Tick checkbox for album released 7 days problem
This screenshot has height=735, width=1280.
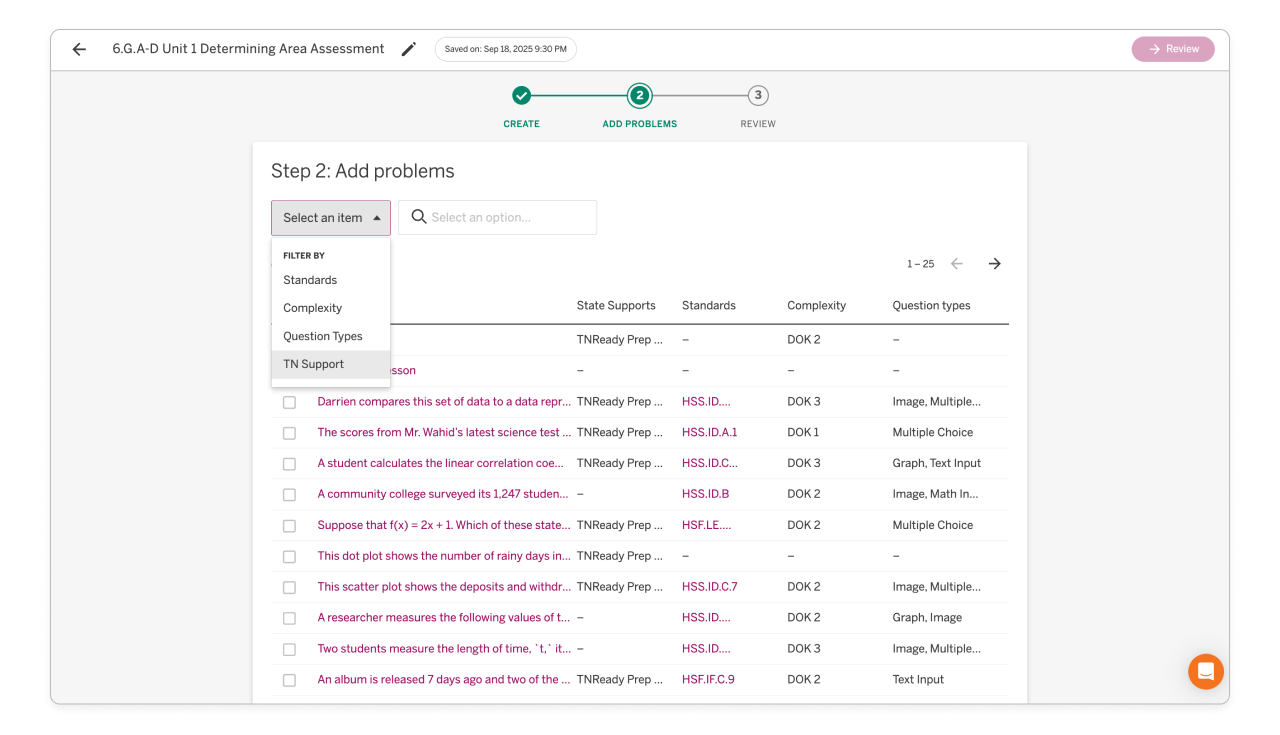point(289,680)
